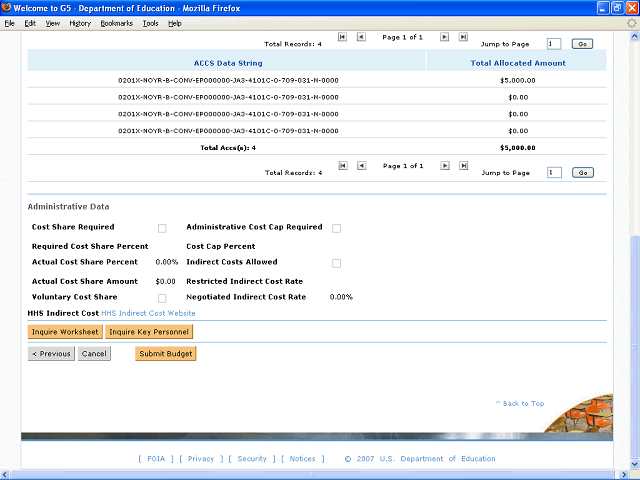Click the Administrative Data heading
The image size is (640, 480).
pos(69,207)
